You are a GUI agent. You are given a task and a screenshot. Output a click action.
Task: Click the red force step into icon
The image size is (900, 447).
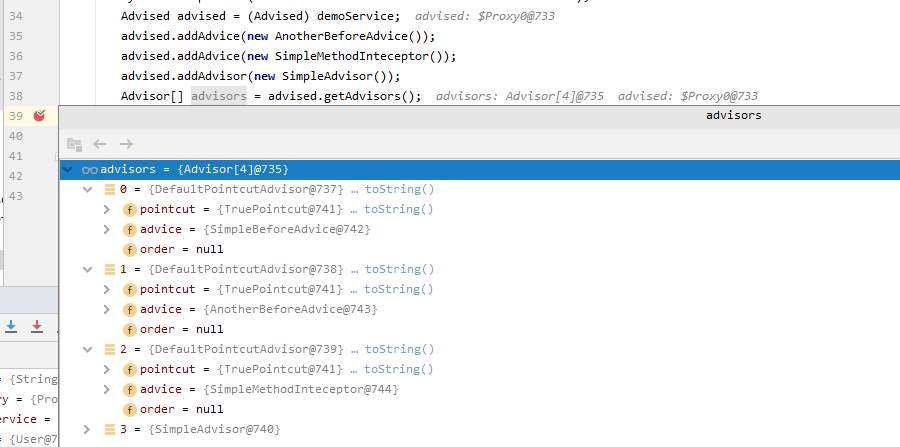point(37,326)
